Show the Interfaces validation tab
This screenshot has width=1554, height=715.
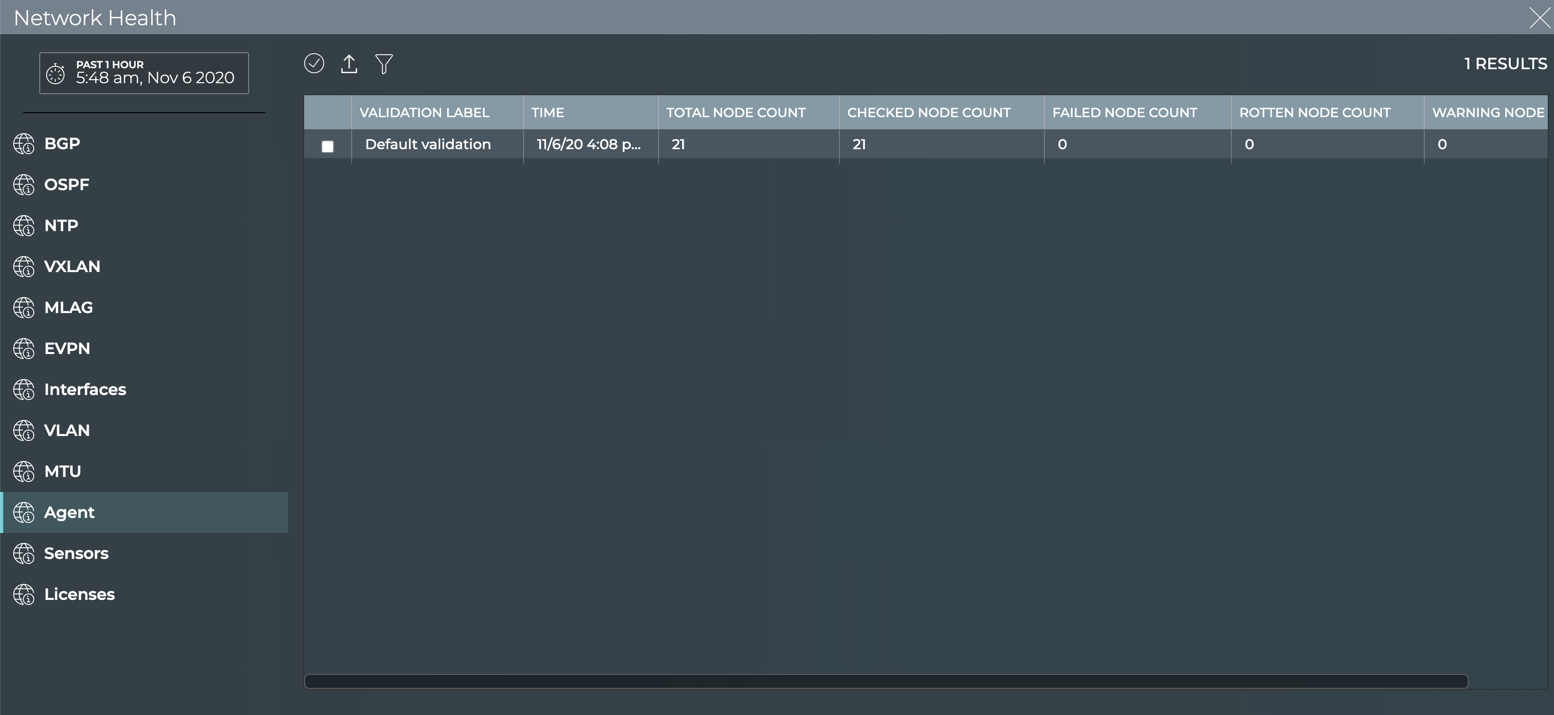[x=85, y=390]
